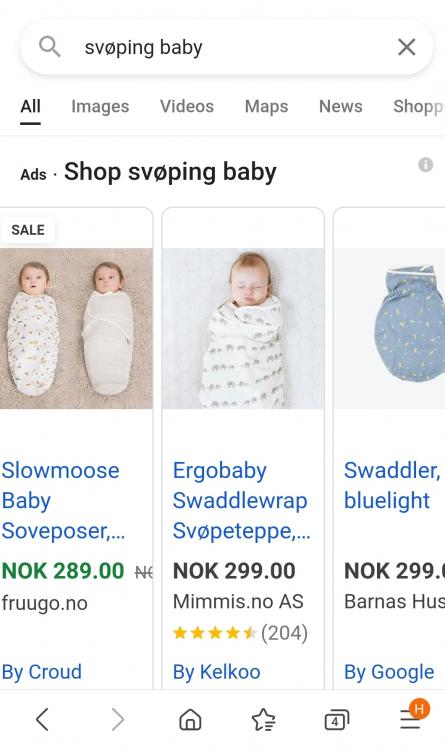Show open tabs counter icon
Image resolution: width=445 pixels, height=750 pixels.
click(x=336, y=719)
